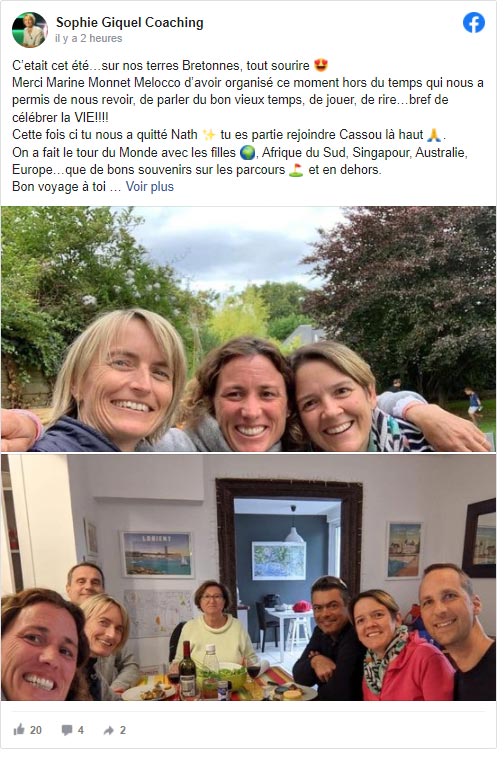Click the globe emoji in the text
This screenshot has width=504, height=758.
[247, 152]
